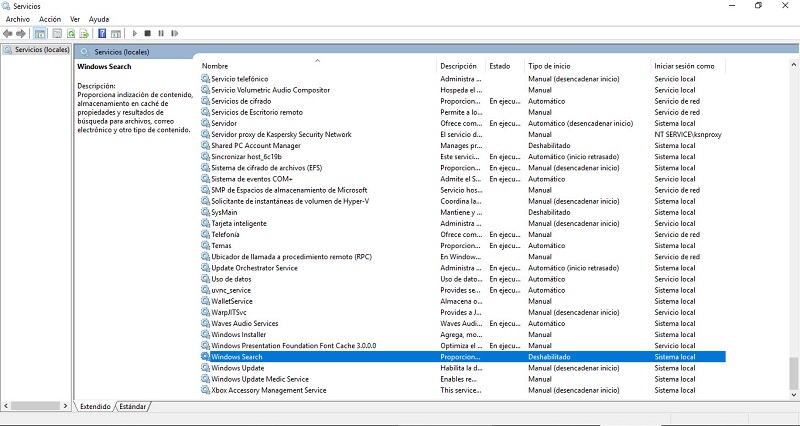This screenshot has height=426, width=800.
Task: Click the gear icon beside WalletService
Action: pyautogui.click(x=205, y=302)
